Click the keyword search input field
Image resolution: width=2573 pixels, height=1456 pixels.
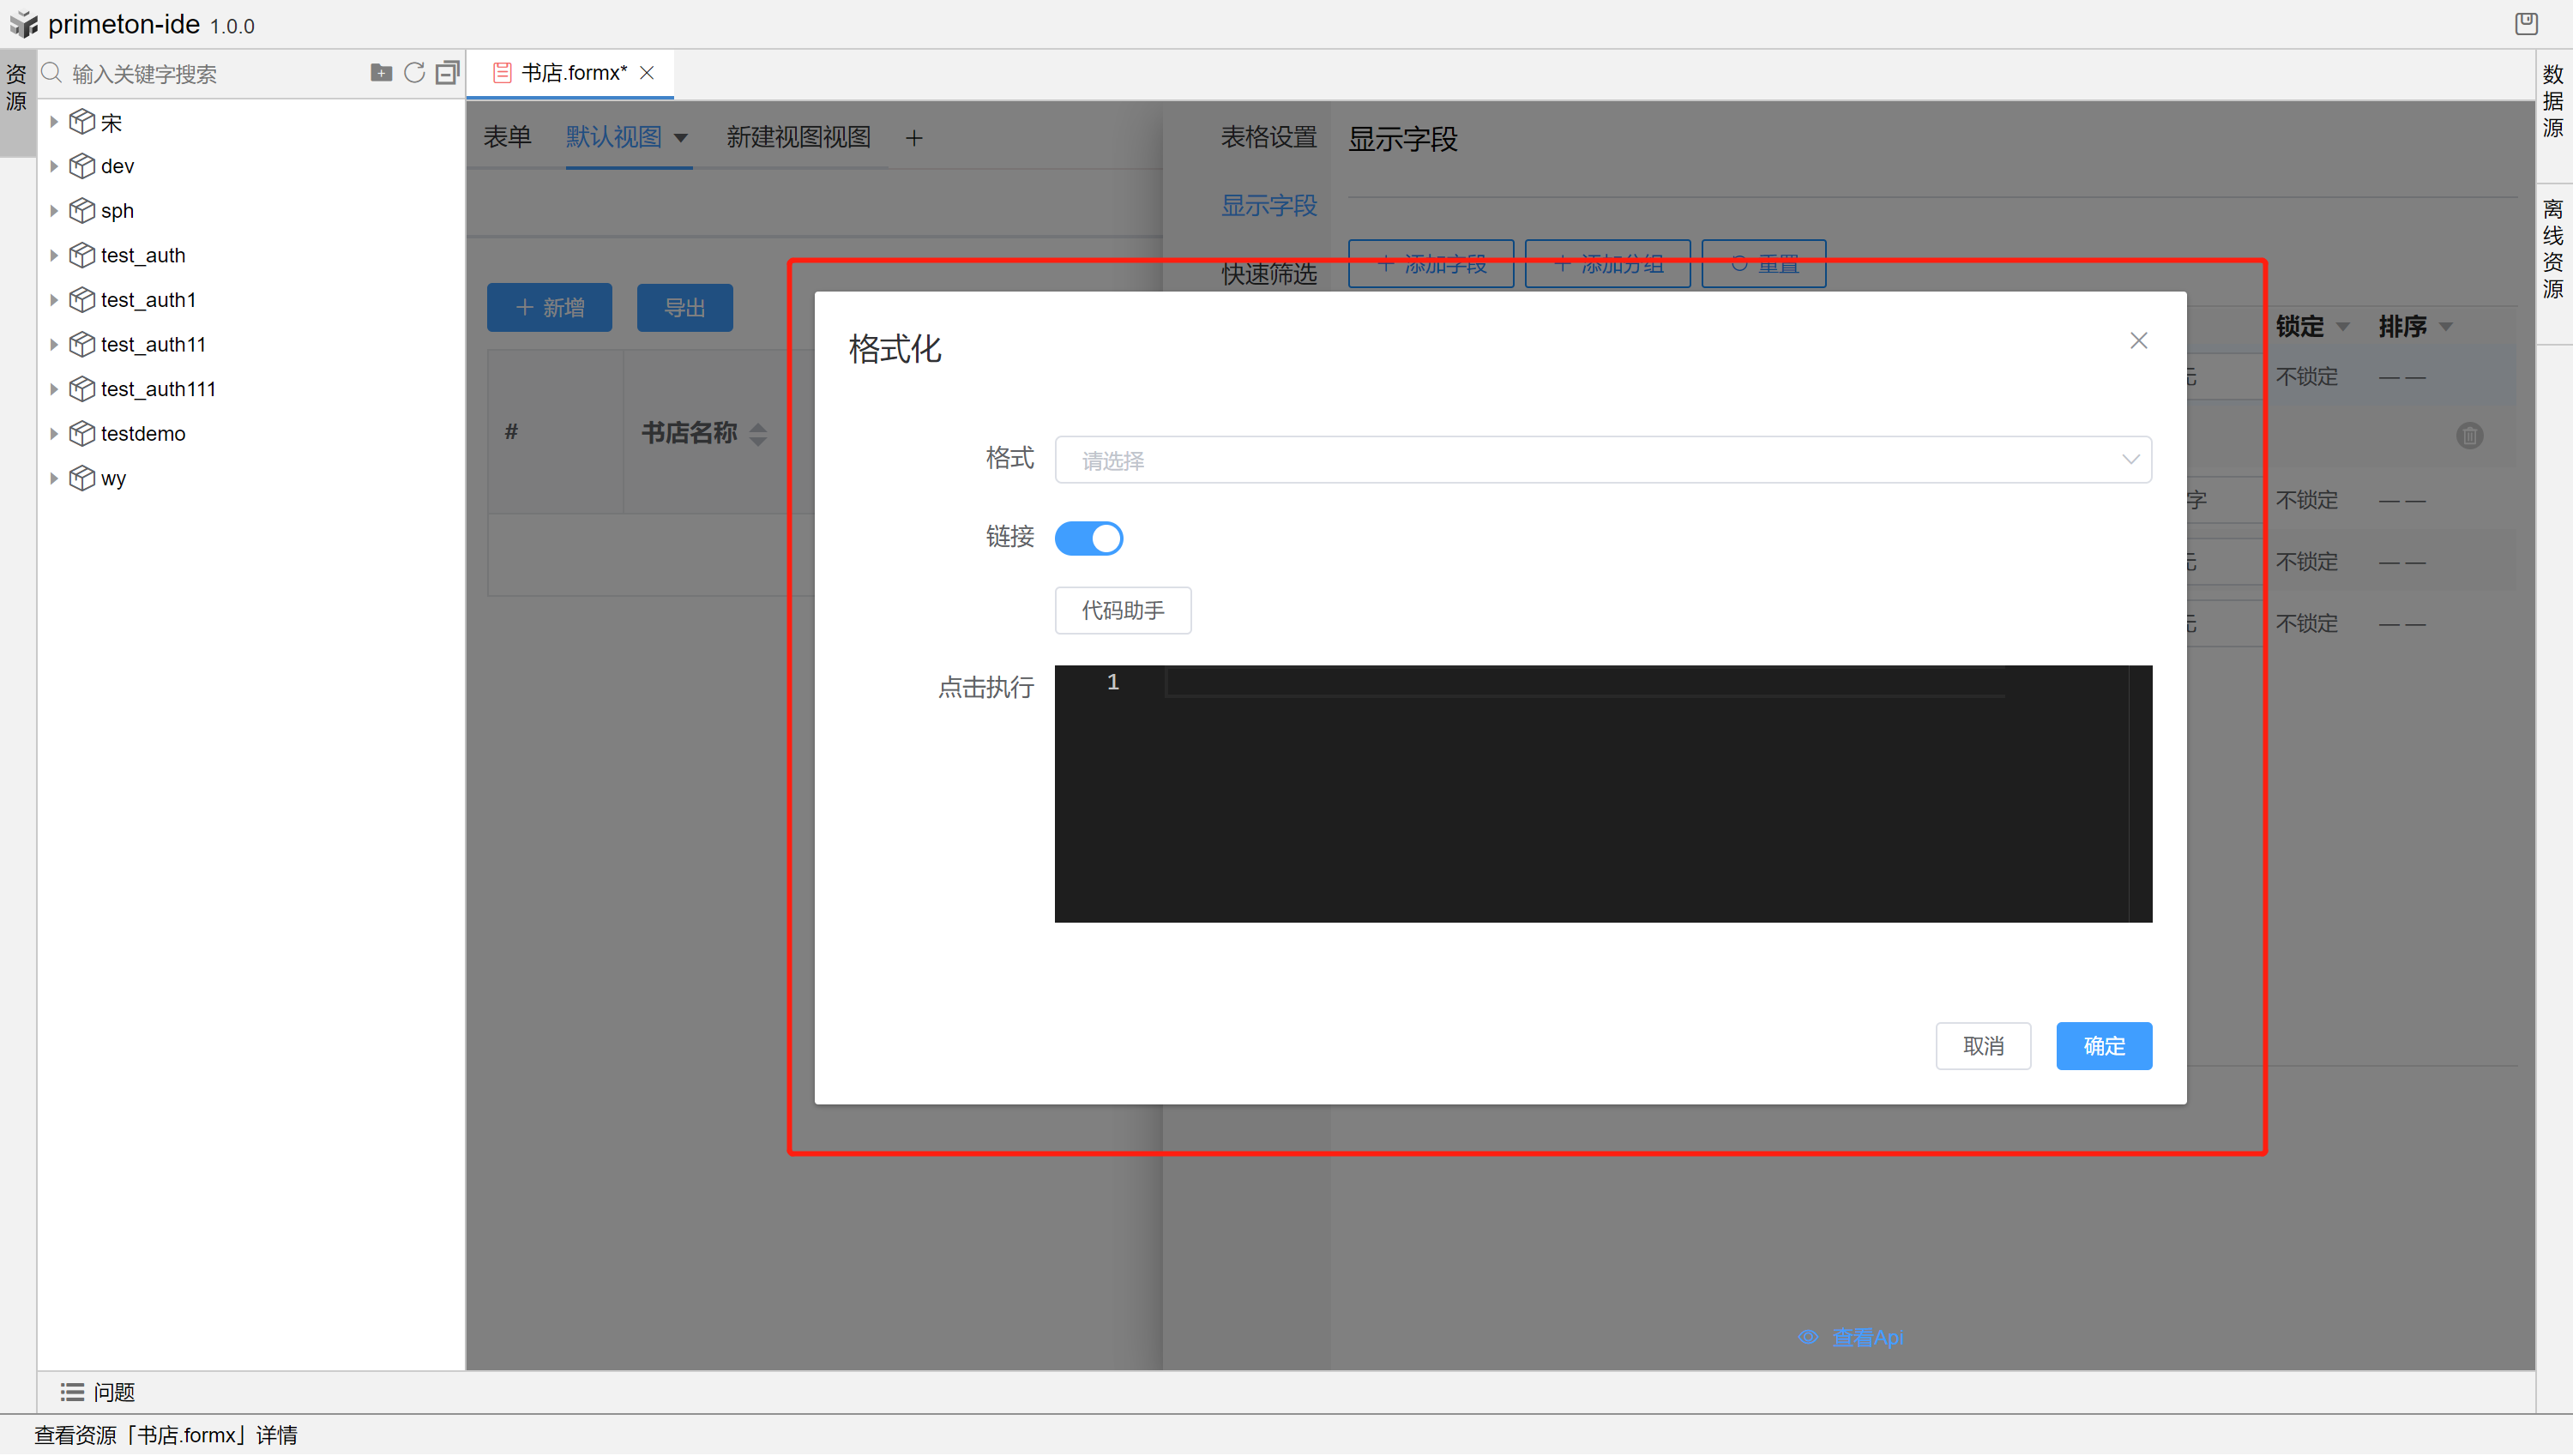click(x=215, y=74)
